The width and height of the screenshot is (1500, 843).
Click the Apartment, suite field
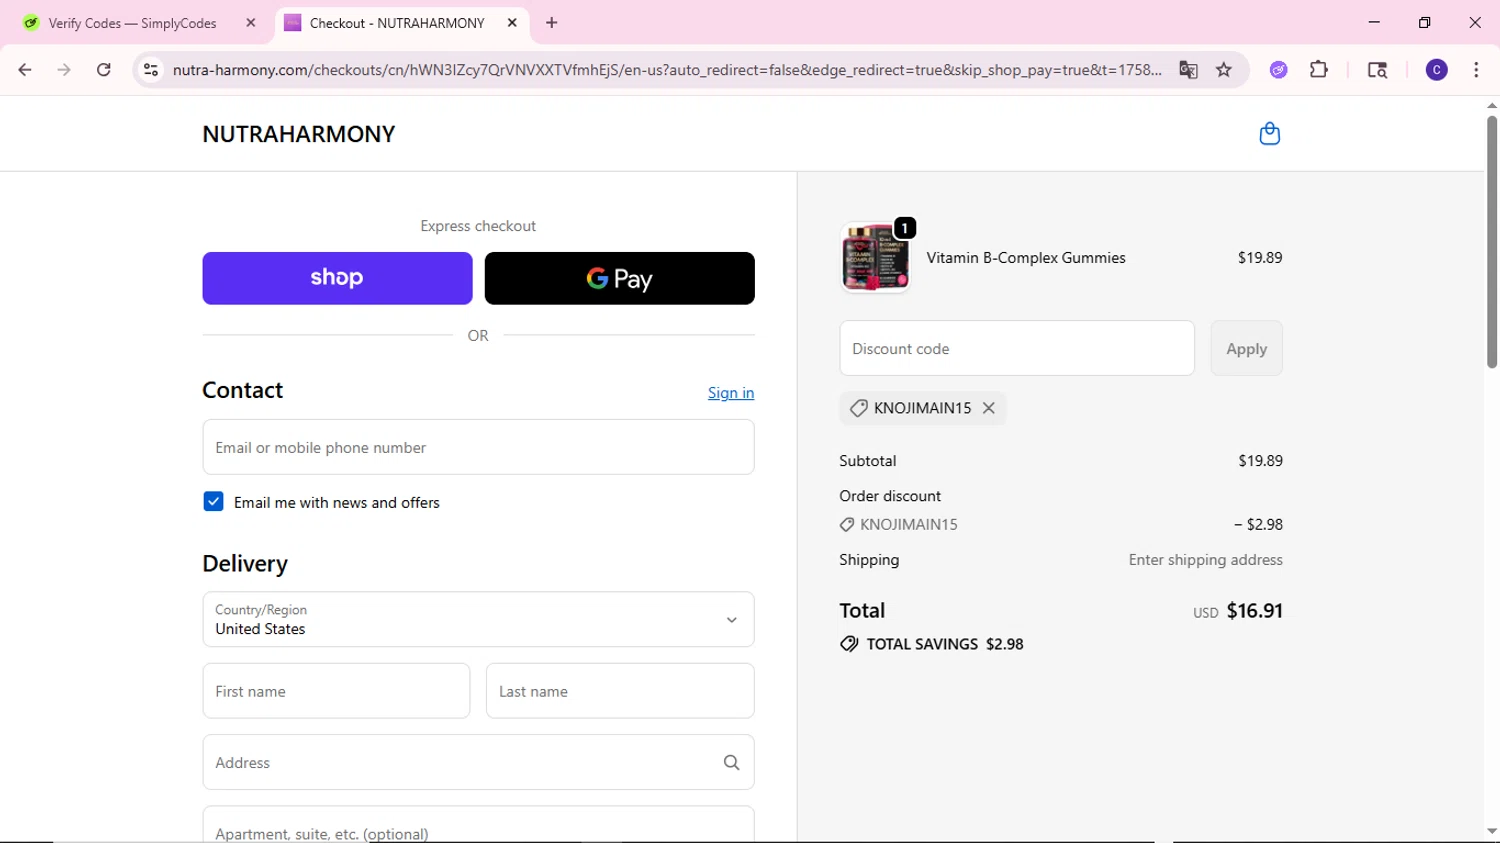point(478,825)
